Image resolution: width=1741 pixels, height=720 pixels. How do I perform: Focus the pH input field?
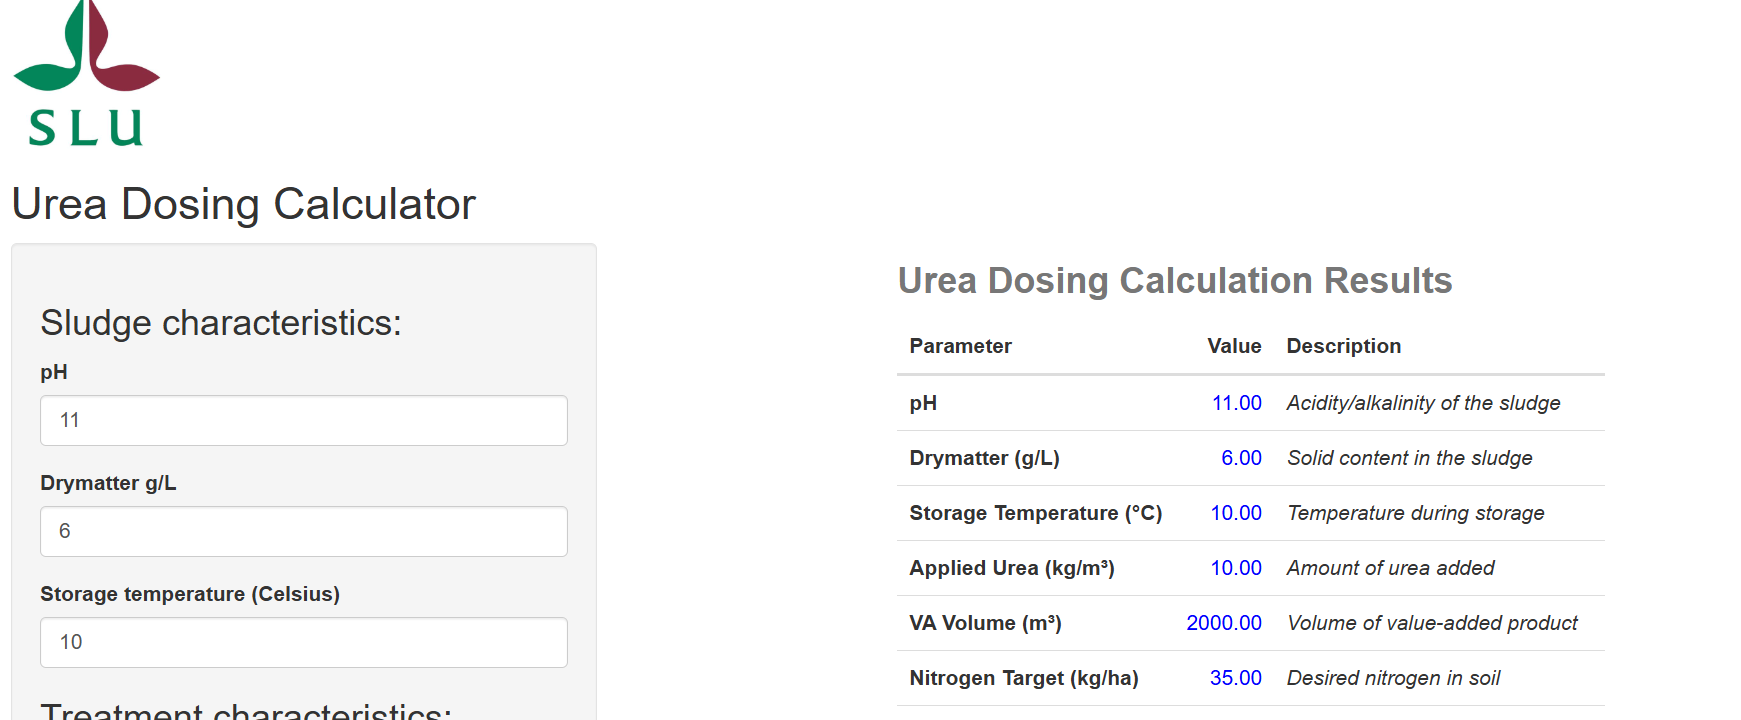point(303,420)
